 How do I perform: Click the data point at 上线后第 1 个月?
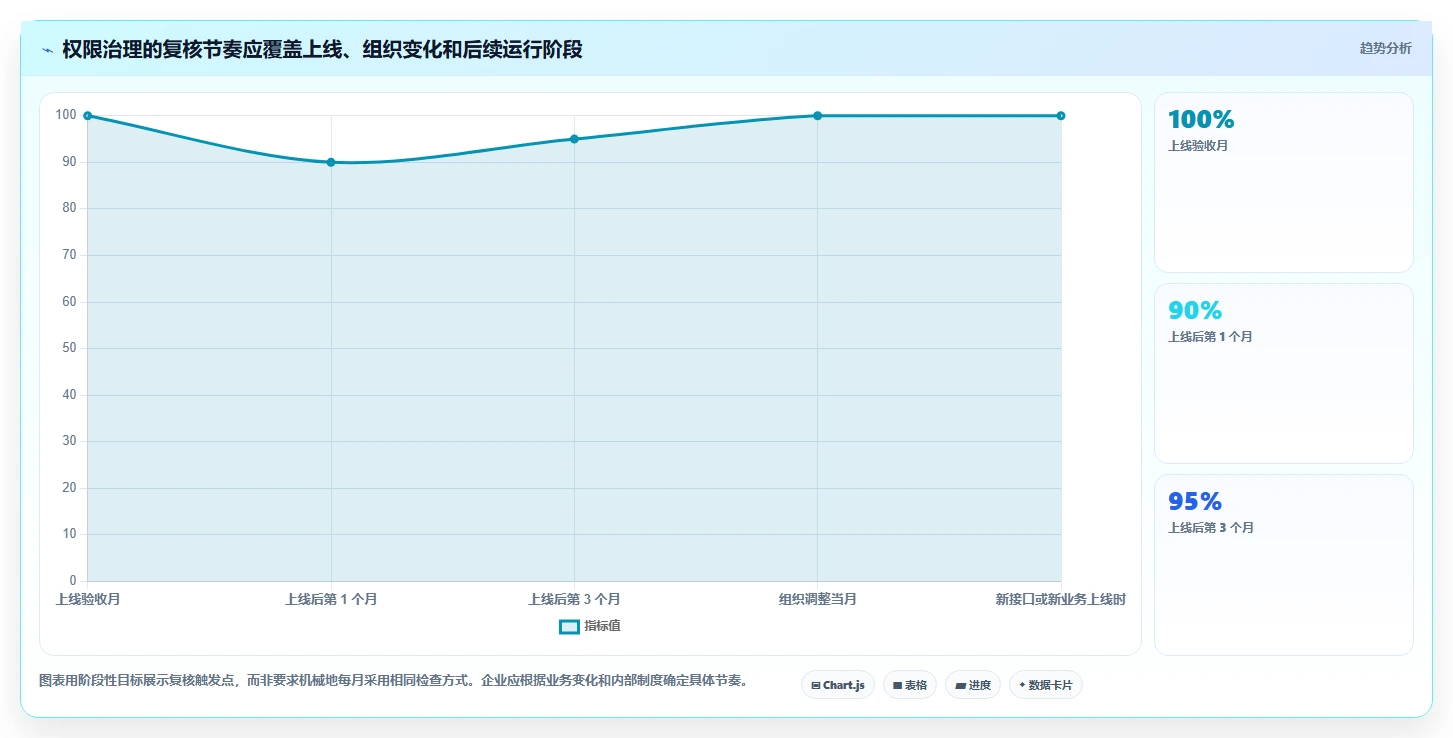coord(331,162)
